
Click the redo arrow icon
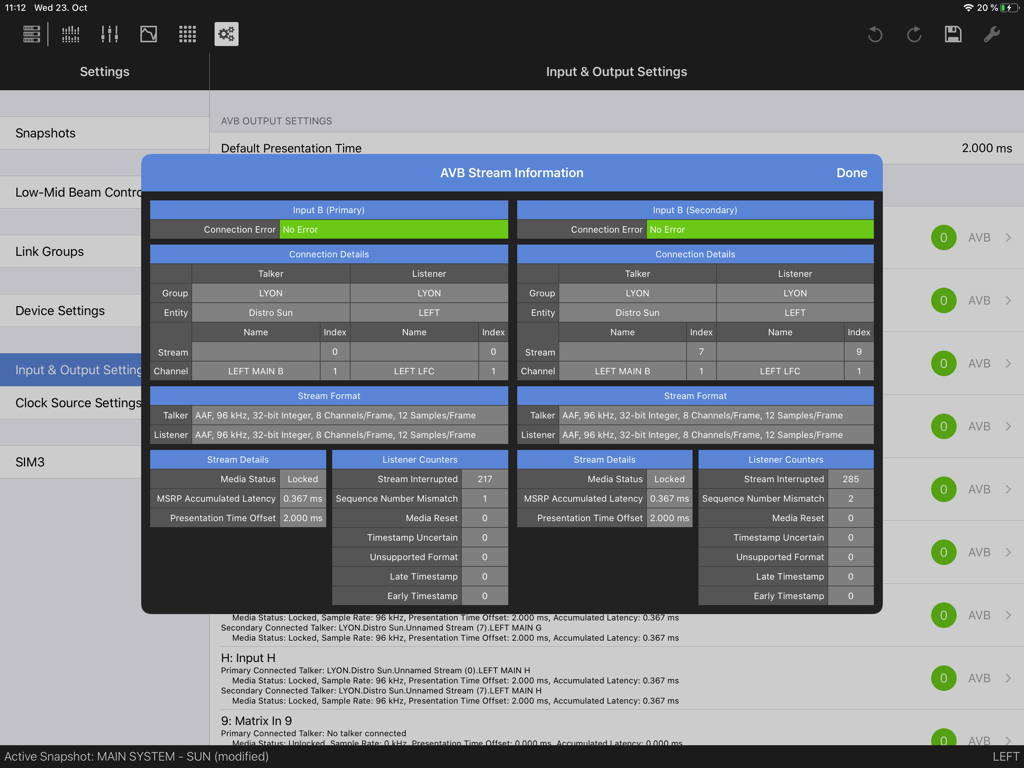pos(914,33)
